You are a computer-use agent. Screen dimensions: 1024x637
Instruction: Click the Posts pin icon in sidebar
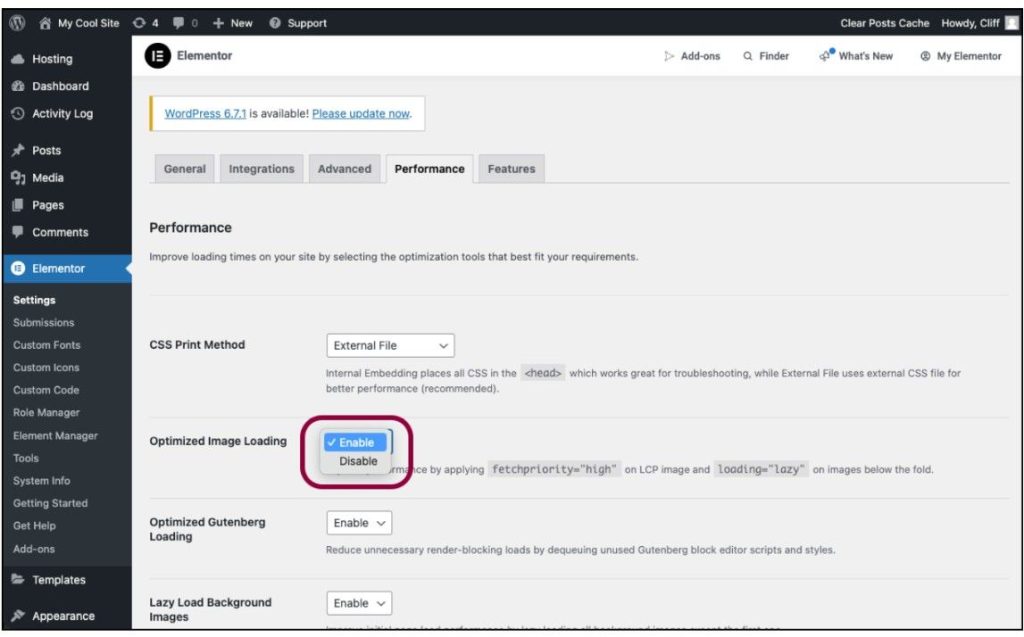tap(18, 150)
